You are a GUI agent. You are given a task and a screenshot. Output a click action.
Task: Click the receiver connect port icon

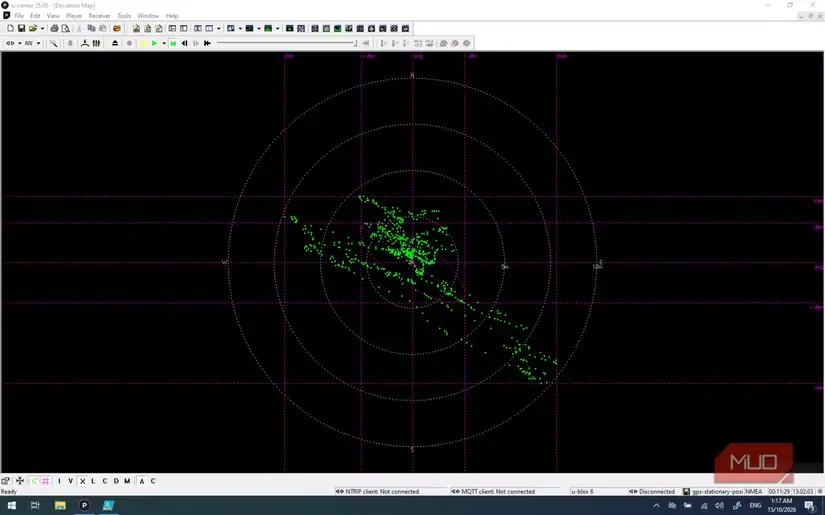pos(10,43)
